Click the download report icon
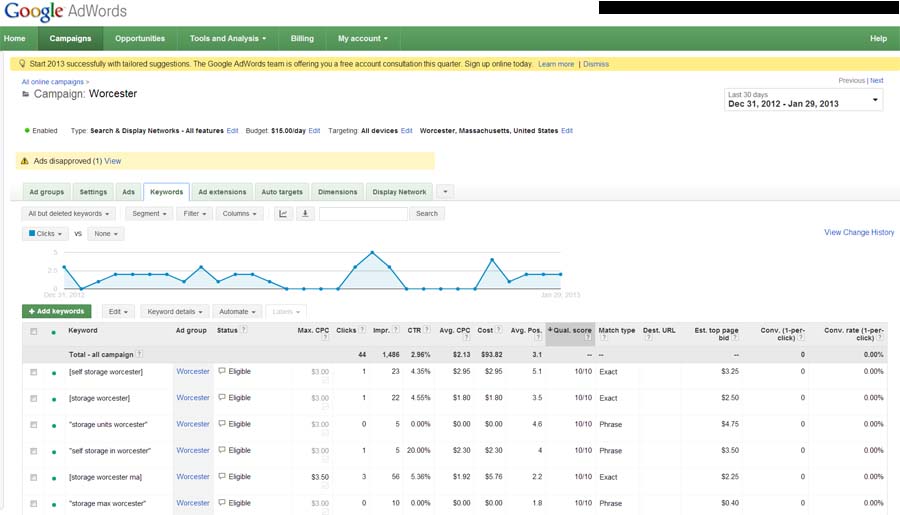Viewport: 900px width, 515px height. click(305, 214)
